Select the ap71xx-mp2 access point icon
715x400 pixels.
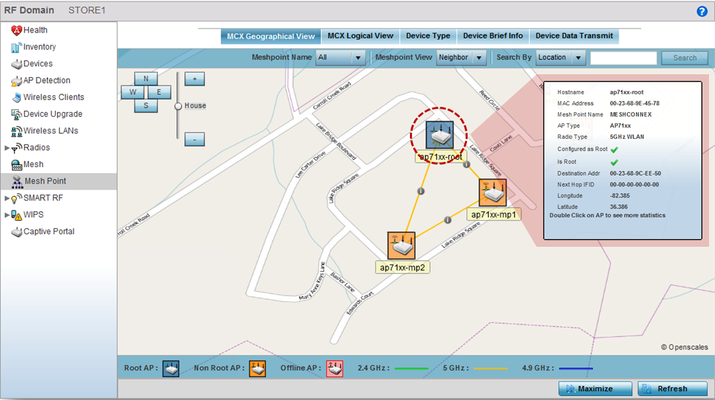(x=401, y=245)
